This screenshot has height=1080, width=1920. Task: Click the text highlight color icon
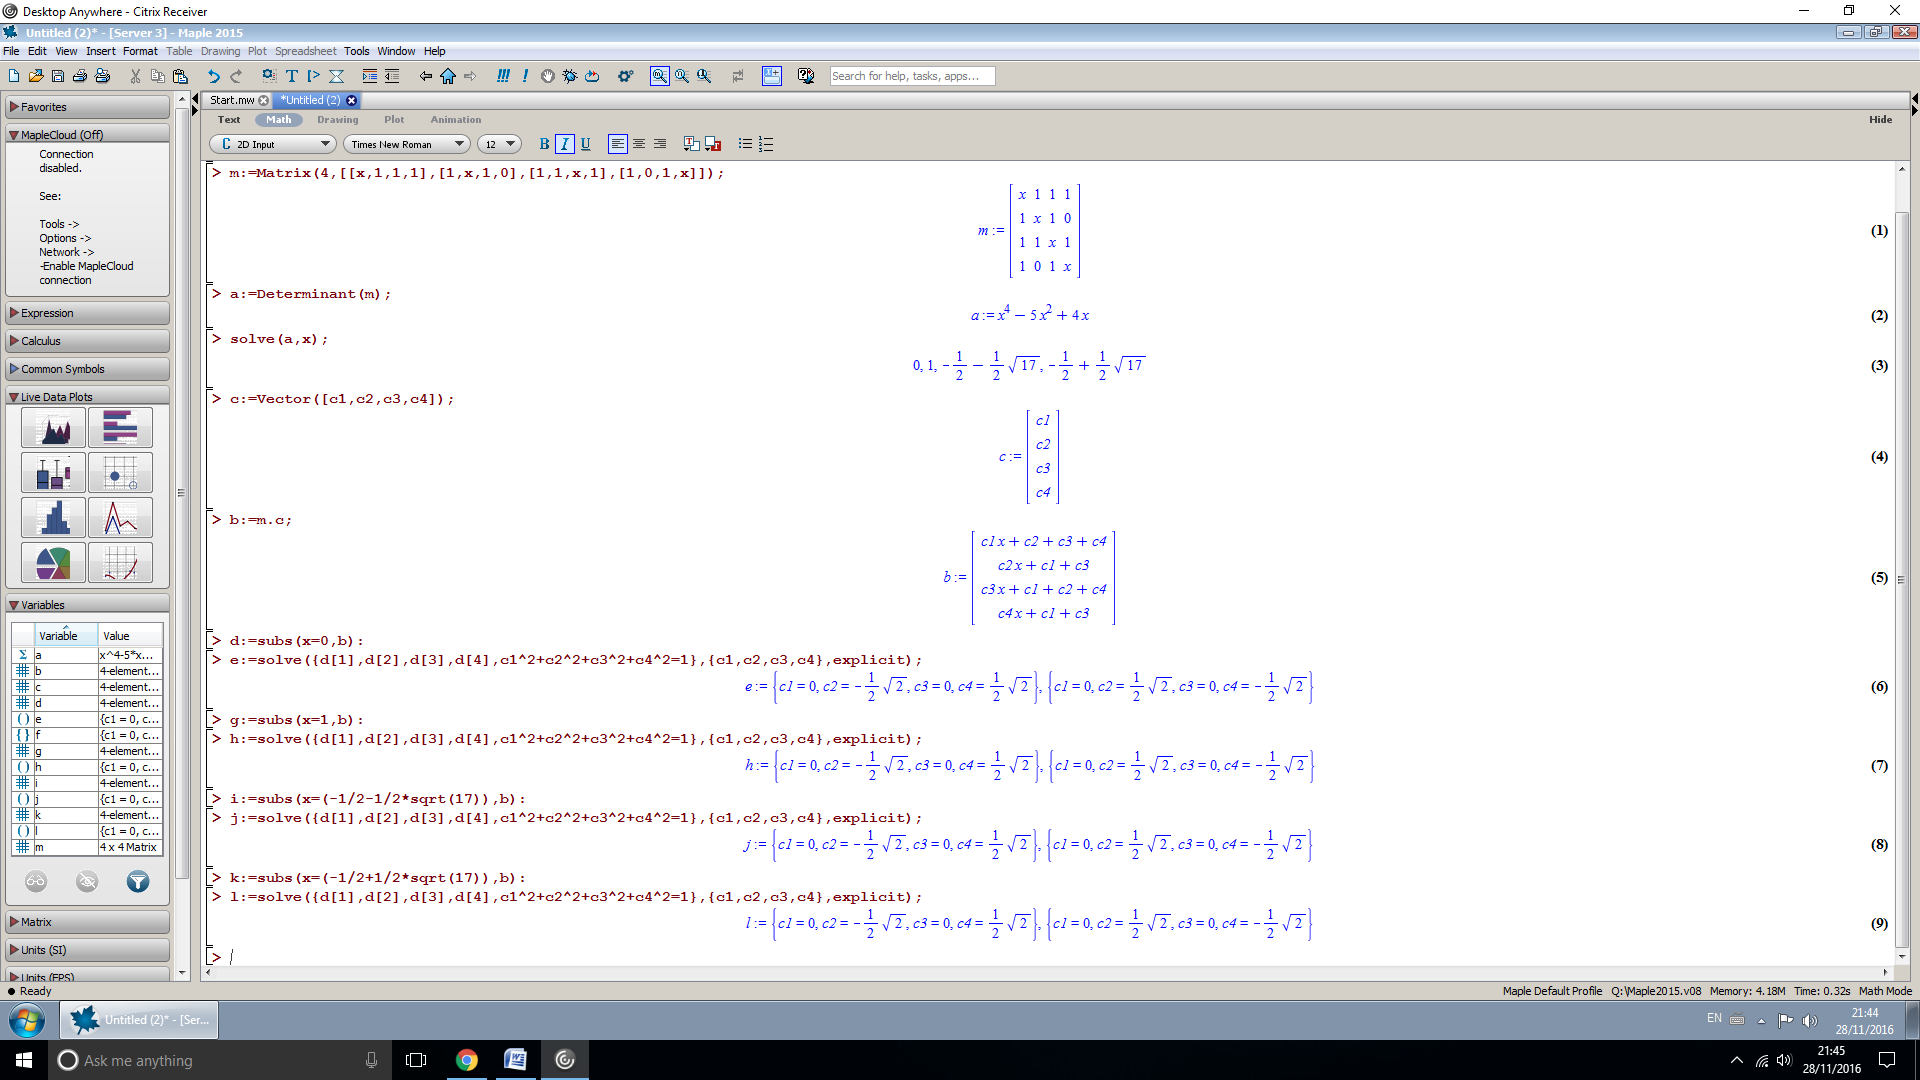coord(691,144)
